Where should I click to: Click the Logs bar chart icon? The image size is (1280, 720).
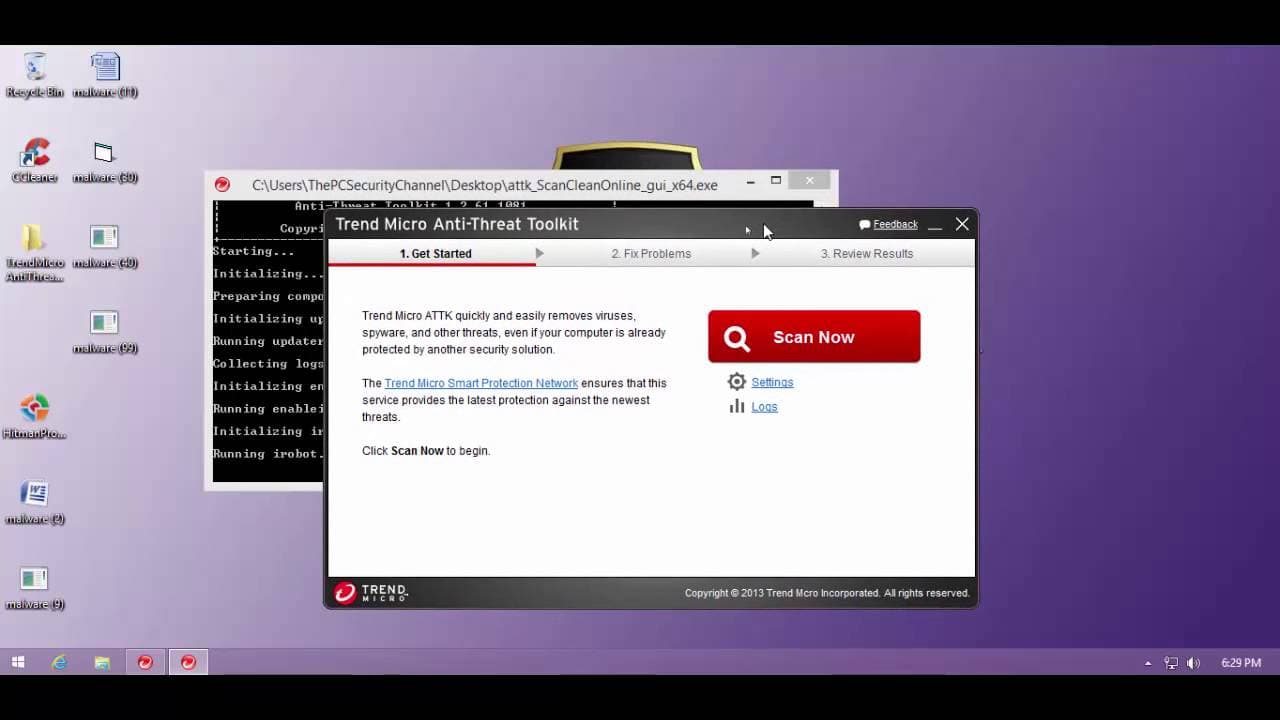pyautogui.click(x=737, y=406)
